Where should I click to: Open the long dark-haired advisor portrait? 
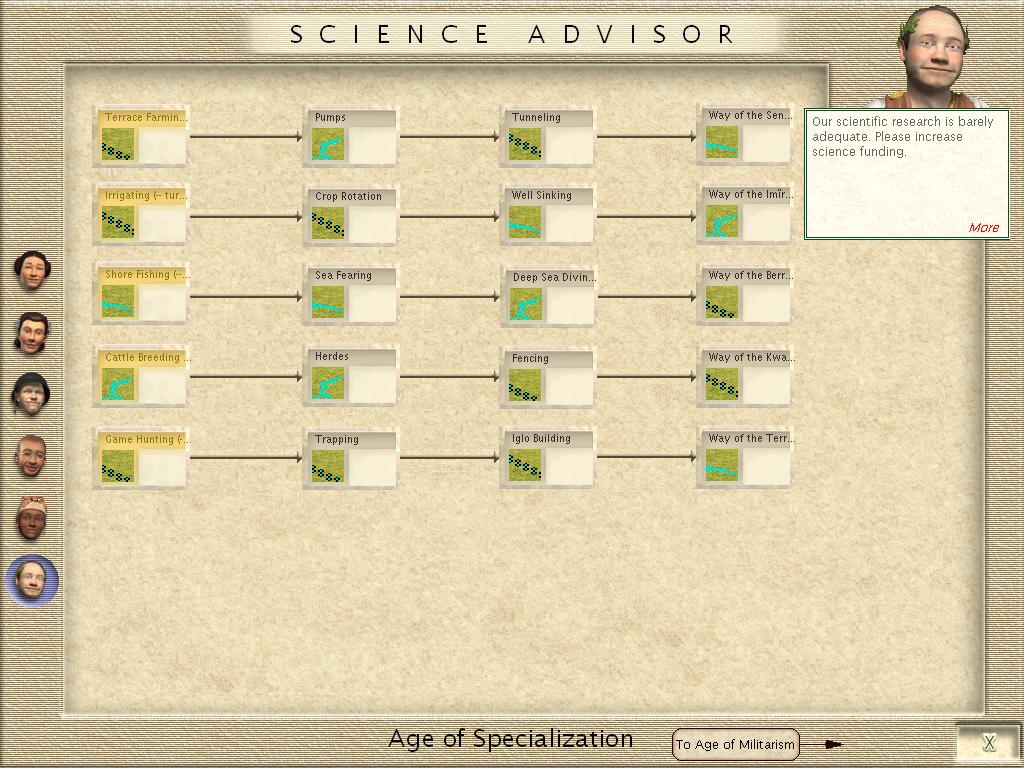pos(31,333)
